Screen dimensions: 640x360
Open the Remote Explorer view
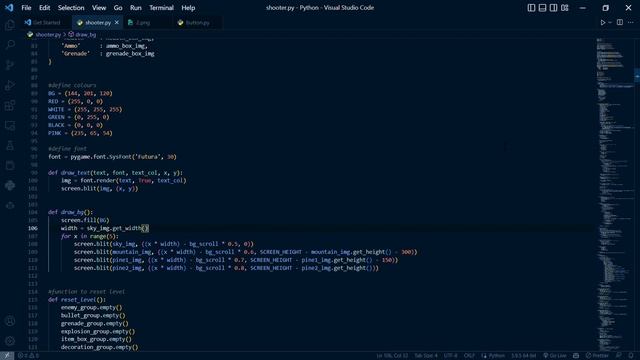point(10,125)
